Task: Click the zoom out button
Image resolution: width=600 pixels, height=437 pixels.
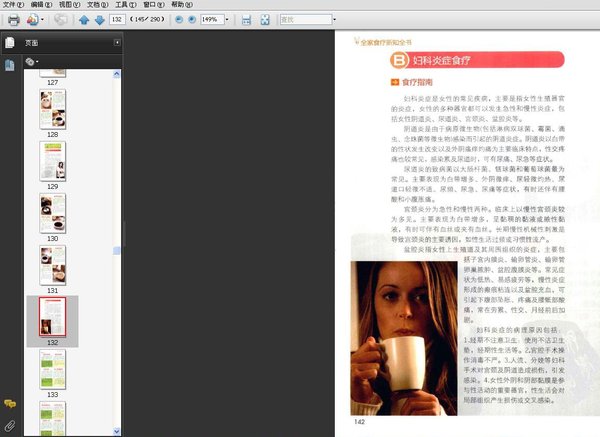Action: coord(179,20)
